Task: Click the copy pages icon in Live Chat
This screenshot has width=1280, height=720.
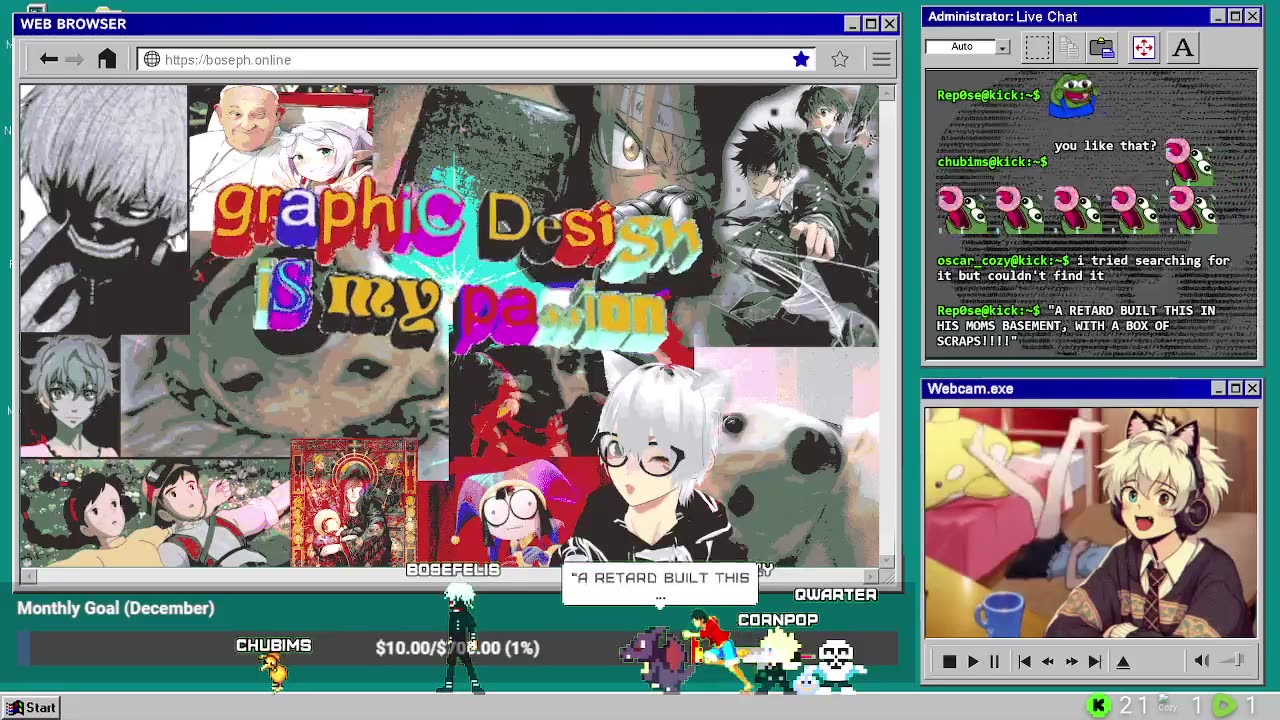Action: (1069, 47)
